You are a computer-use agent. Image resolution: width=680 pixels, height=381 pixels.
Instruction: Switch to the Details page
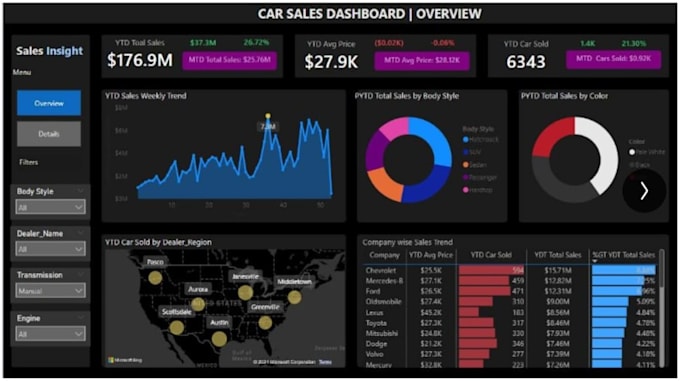[49, 134]
